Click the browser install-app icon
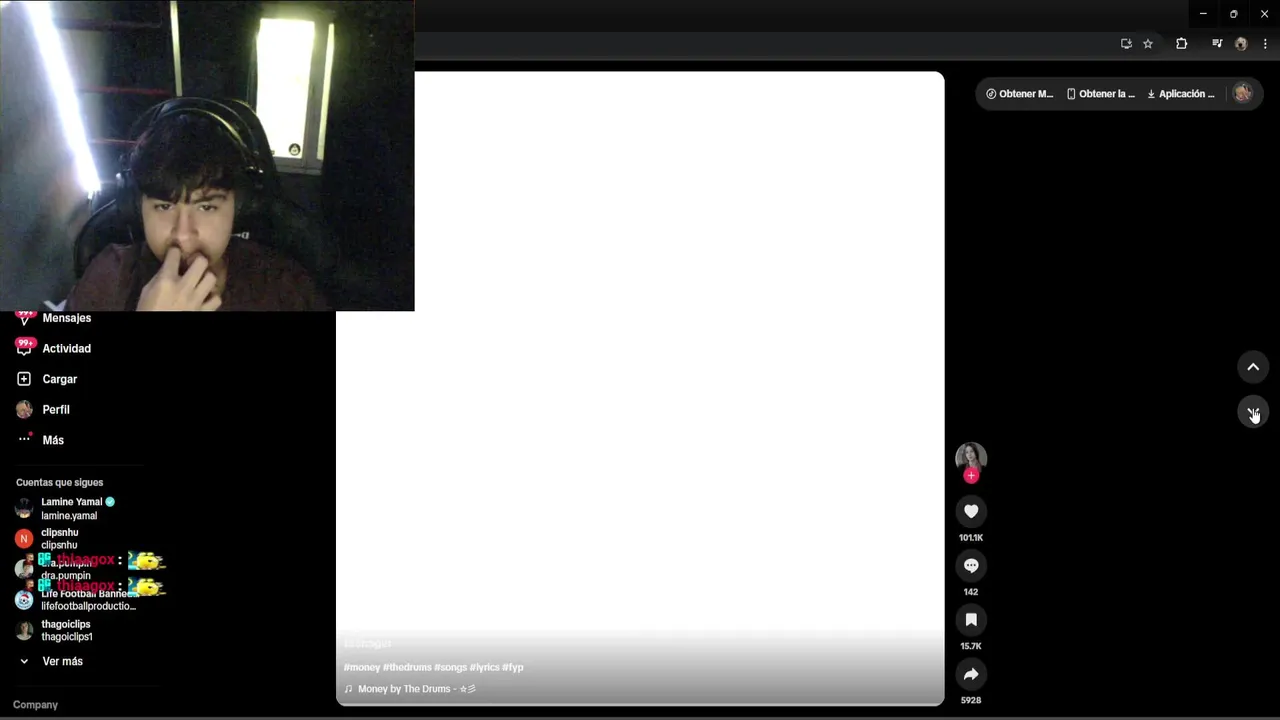This screenshot has height=720, width=1280. pyautogui.click(x=1126, y=44)
